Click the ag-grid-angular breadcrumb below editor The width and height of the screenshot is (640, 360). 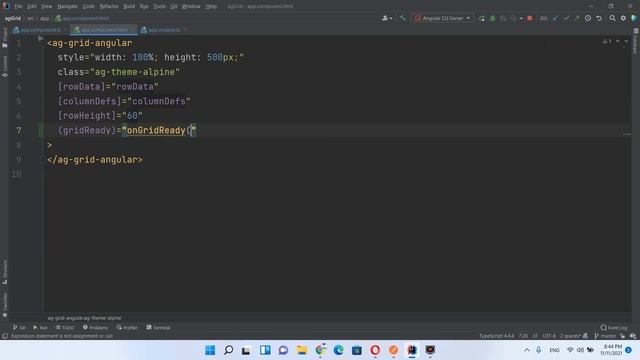click(84, 318)
